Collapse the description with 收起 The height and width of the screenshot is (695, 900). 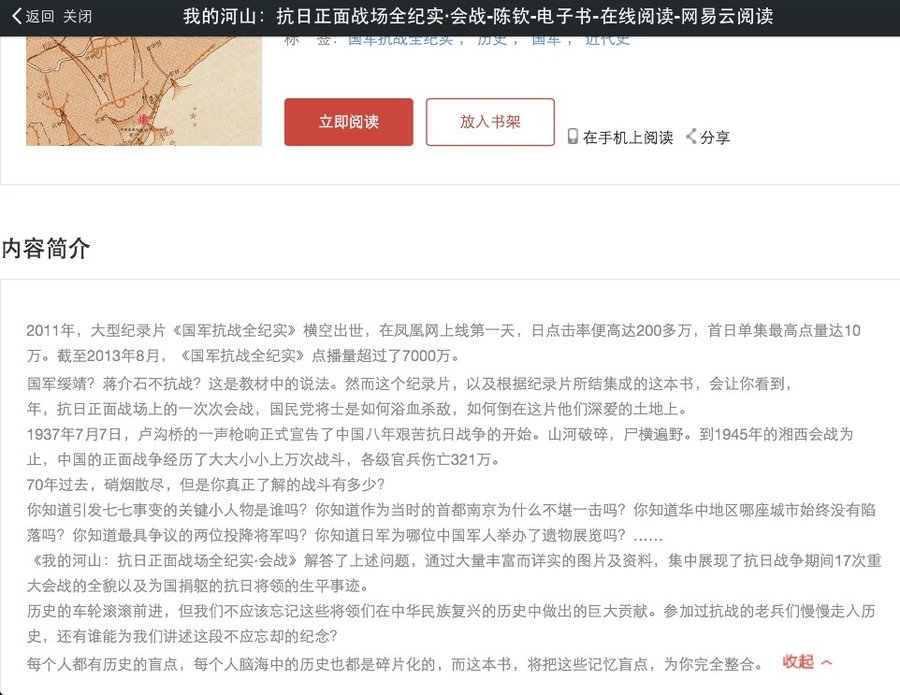tap(807, 662)
